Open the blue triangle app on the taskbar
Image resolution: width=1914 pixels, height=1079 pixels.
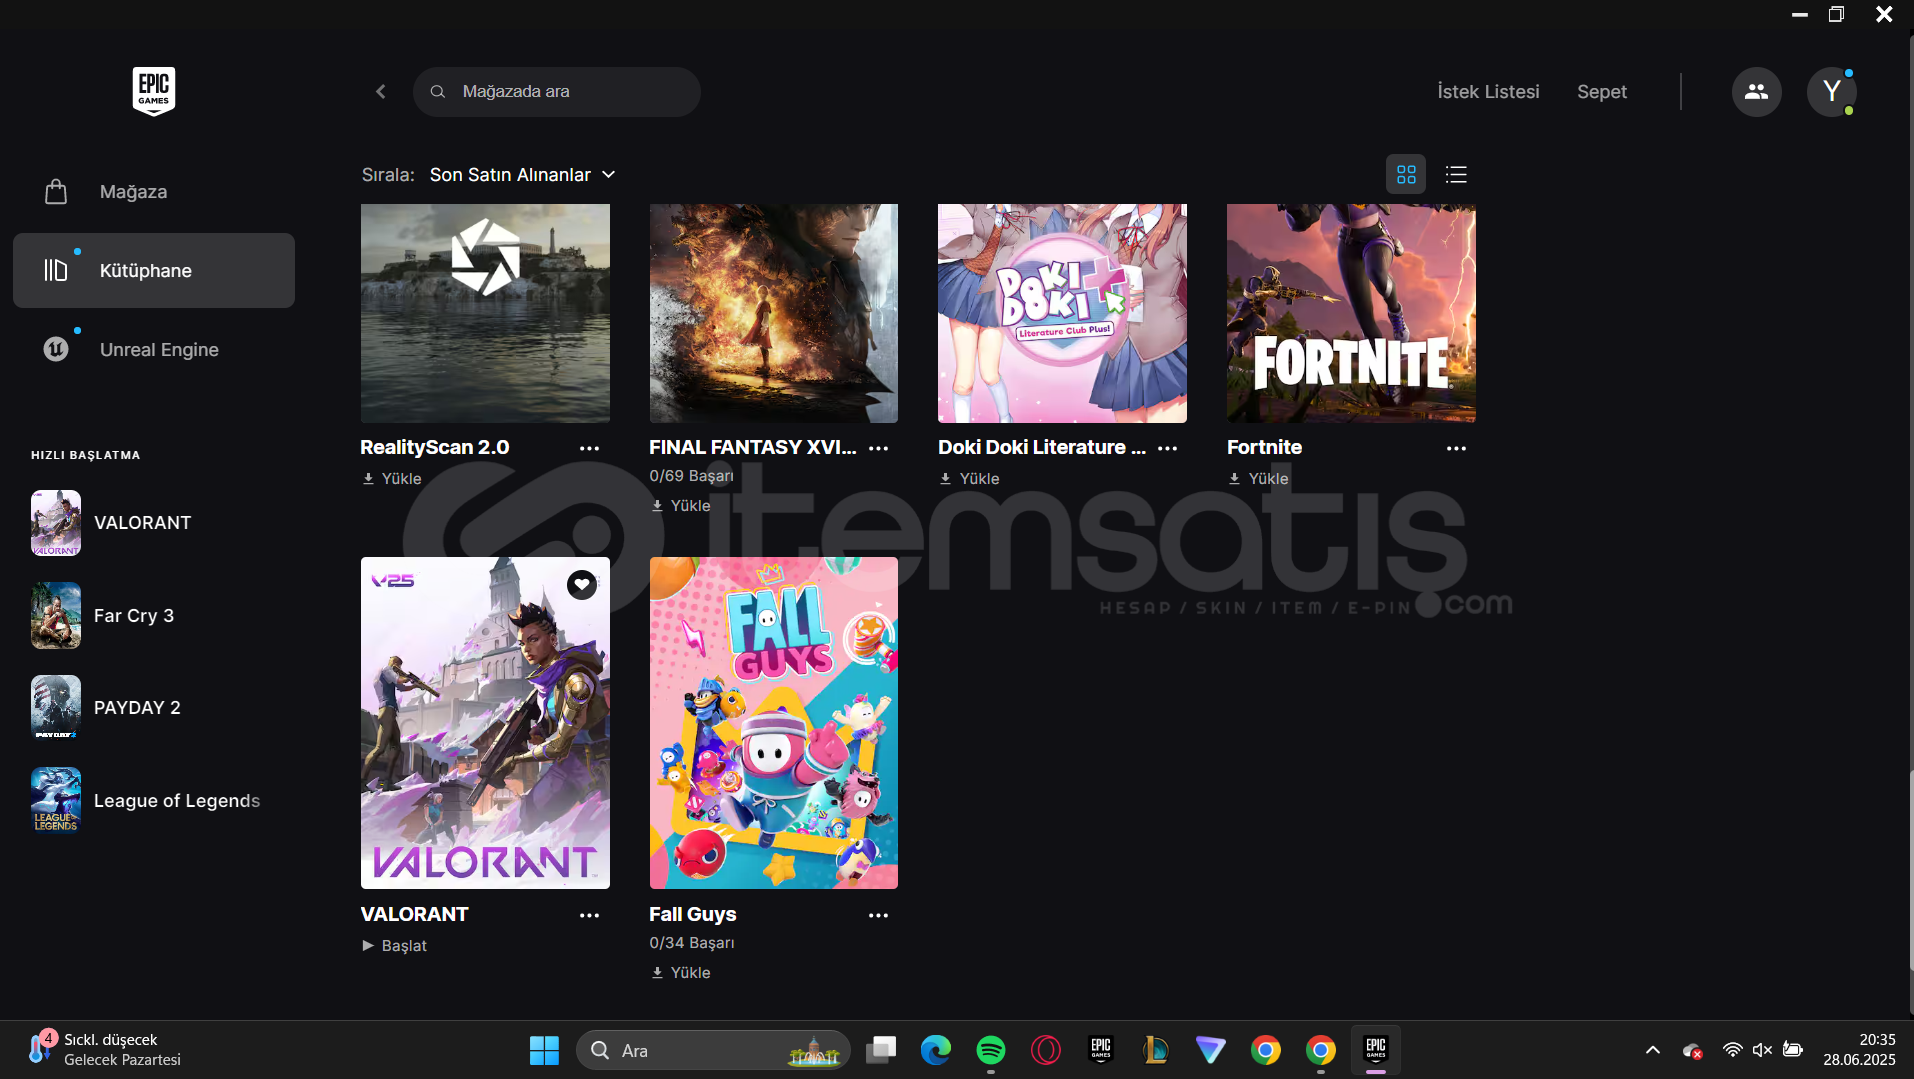1211,1050
